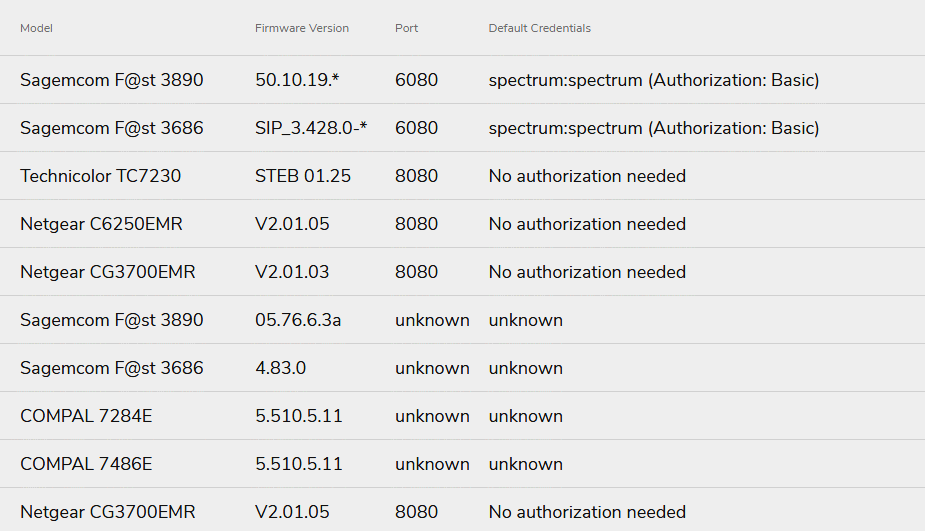Click port 8080 for Technicolor TC7230
This screenshot has width=925, height=531.
click(x=416, y=176)
